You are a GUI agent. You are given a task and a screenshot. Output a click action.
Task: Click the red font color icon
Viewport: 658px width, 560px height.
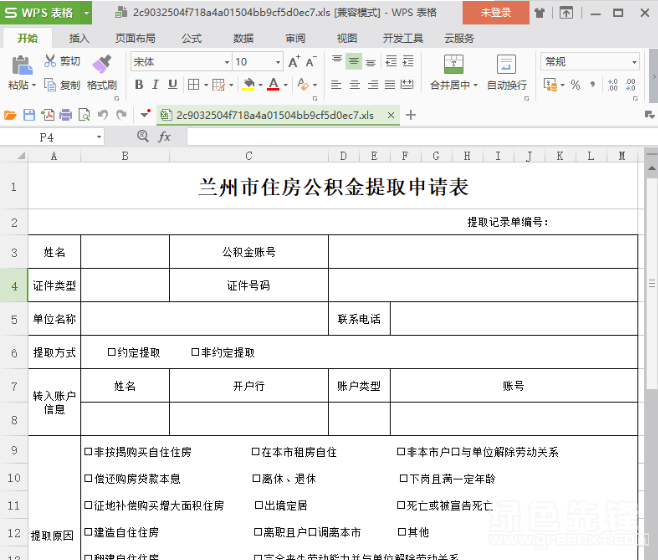(x=273, y=85)
